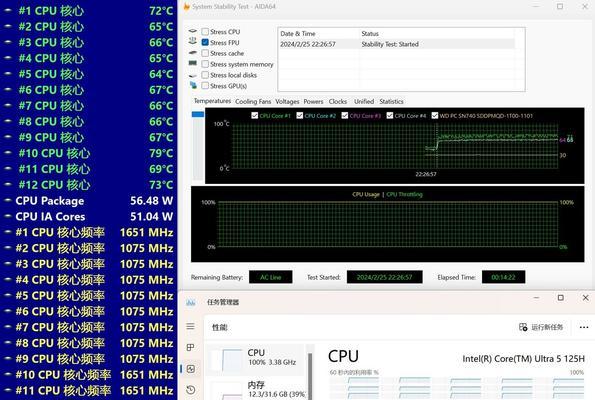
Task: Click the Task Manager performance list scrollbar
Action: (310, 376)
